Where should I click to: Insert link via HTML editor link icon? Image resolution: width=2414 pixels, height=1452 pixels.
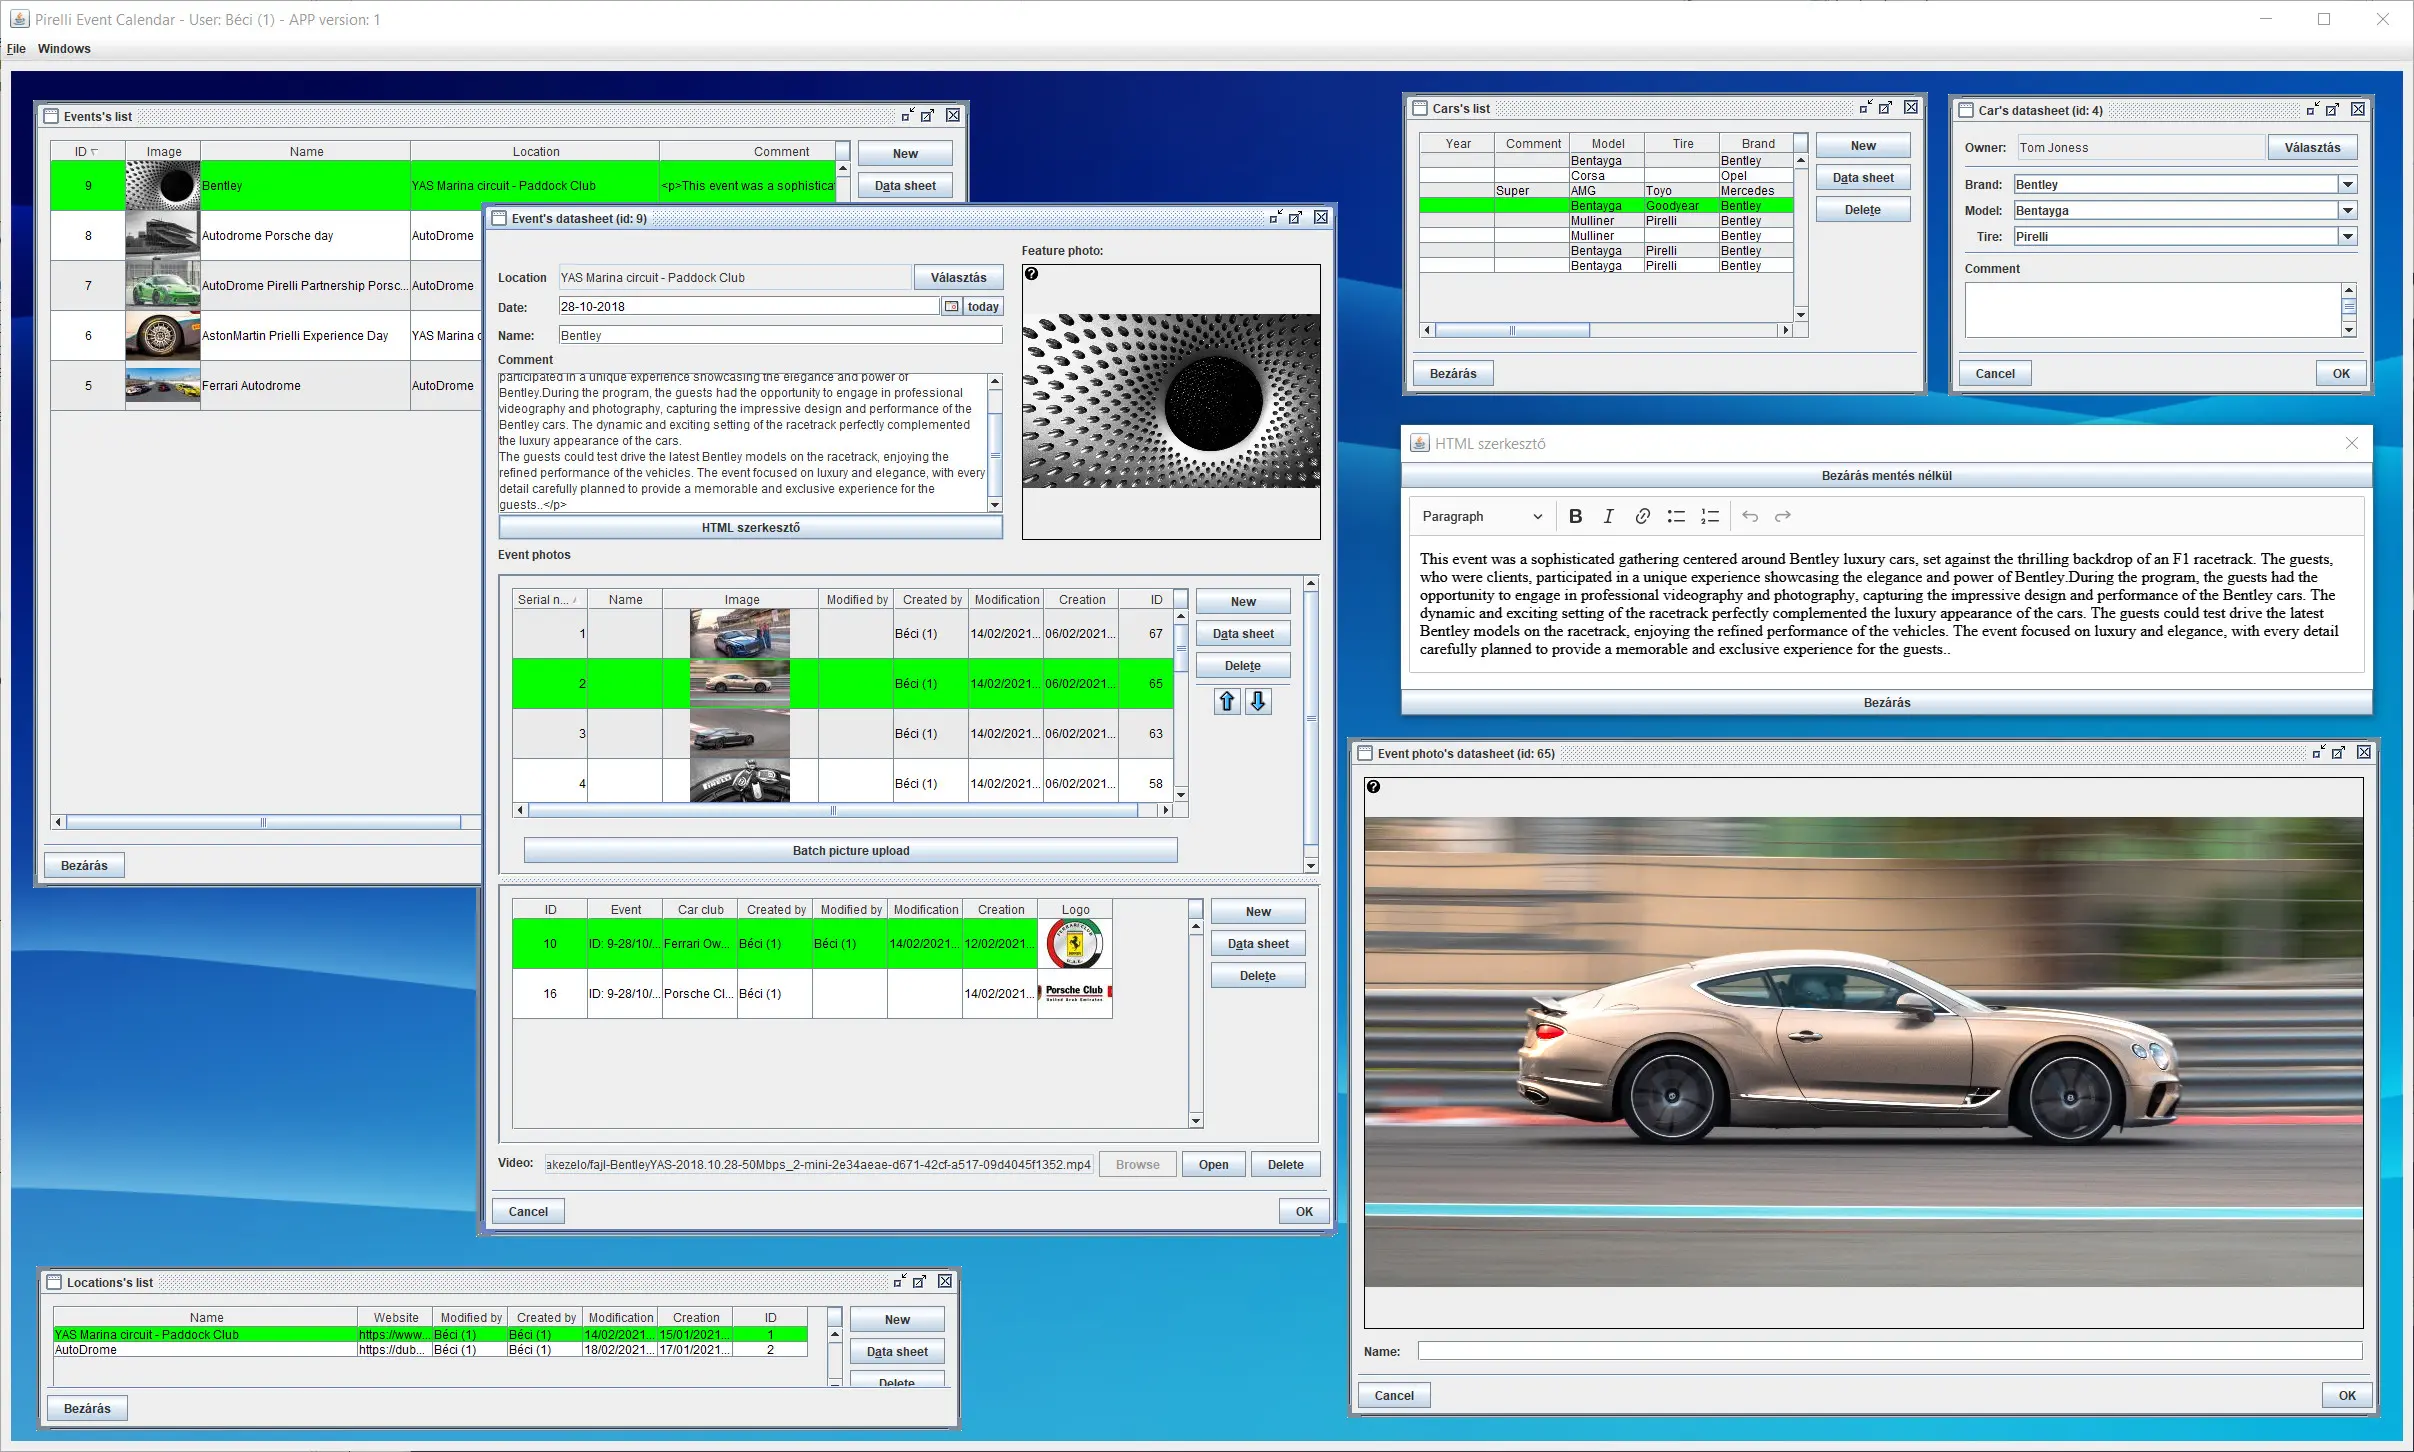pyautogui.click(x=1642, y=516)
